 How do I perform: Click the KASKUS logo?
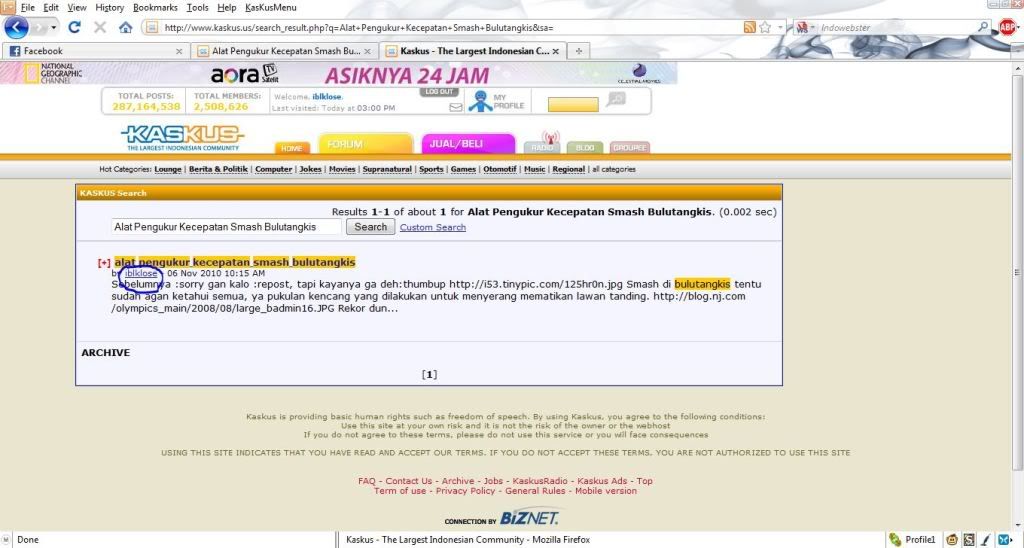click(182, 138)
